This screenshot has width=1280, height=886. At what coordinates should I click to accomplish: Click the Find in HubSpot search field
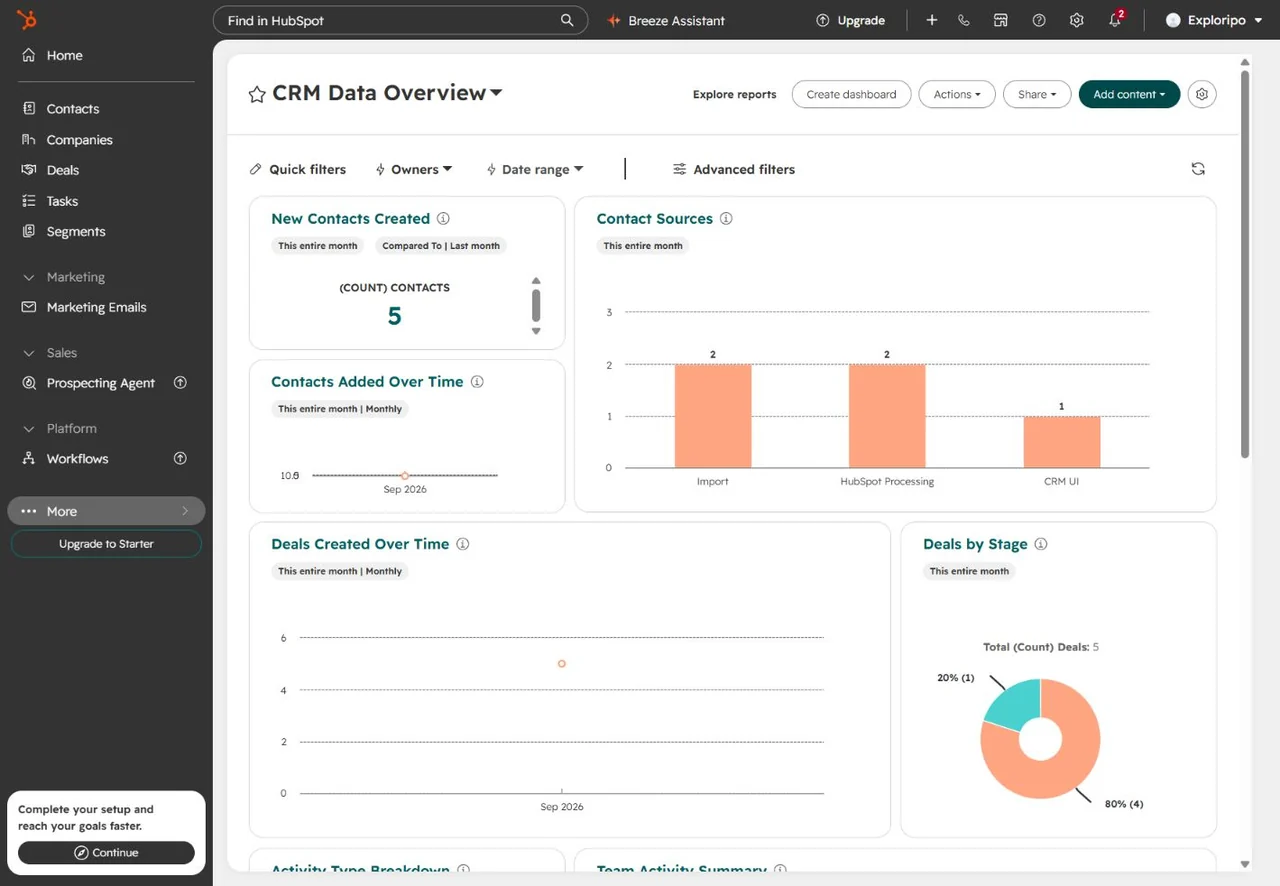pos(400,20)
